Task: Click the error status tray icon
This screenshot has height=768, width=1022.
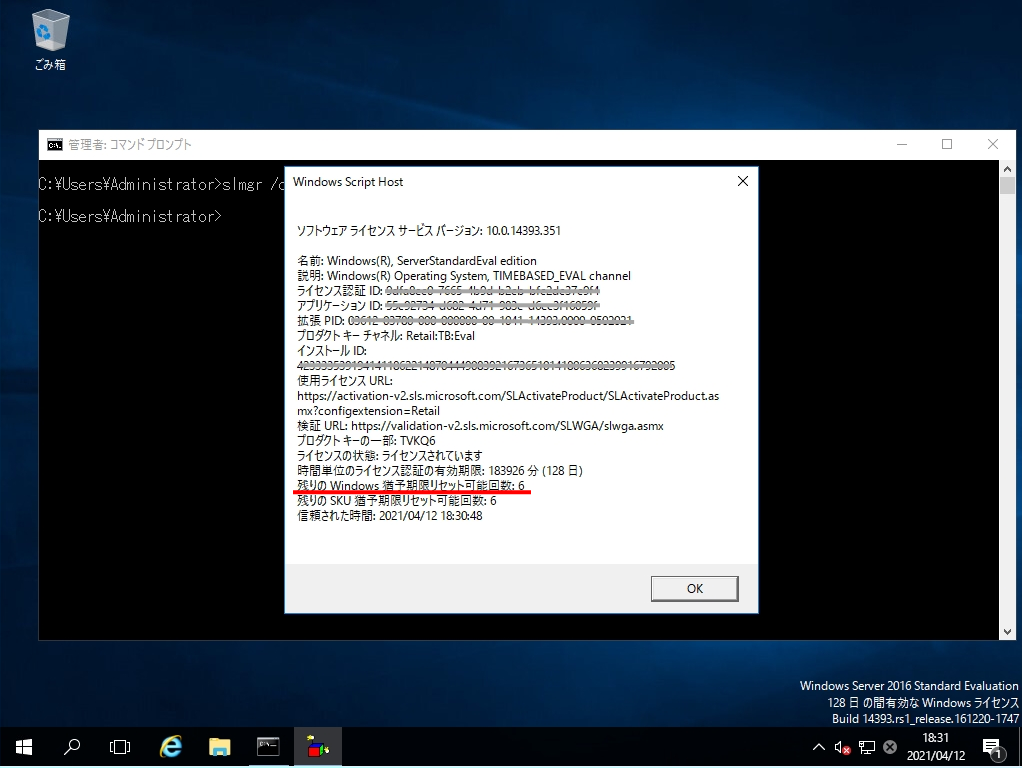Action: pyautogui.click(x=890, y=747)
